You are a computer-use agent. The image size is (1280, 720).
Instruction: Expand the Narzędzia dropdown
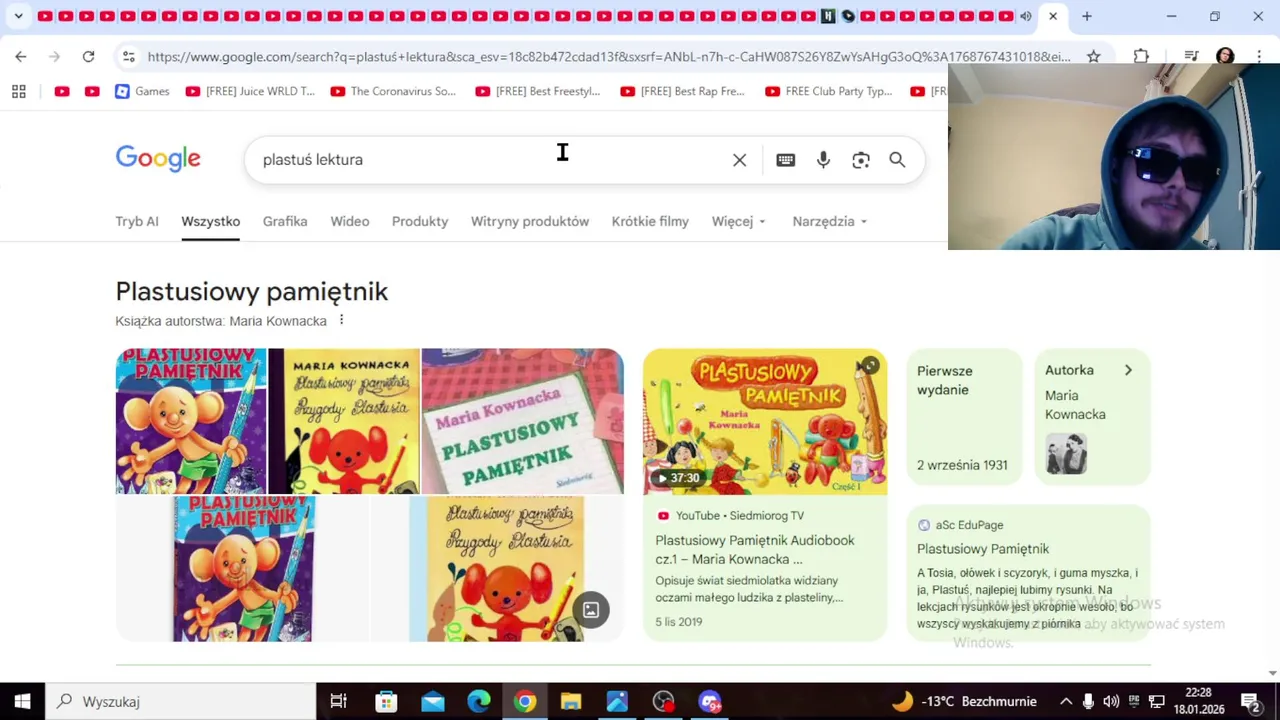pos(830,221)
